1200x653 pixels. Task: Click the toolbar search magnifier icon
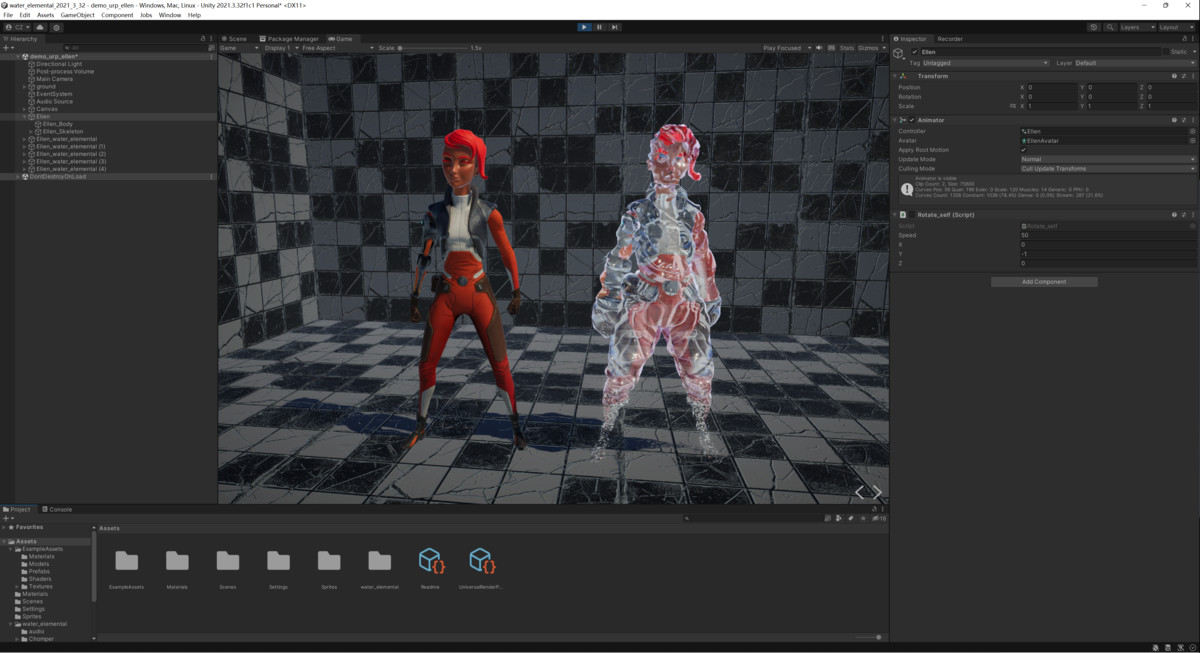pyautogui.click(x=1109, y=27)
